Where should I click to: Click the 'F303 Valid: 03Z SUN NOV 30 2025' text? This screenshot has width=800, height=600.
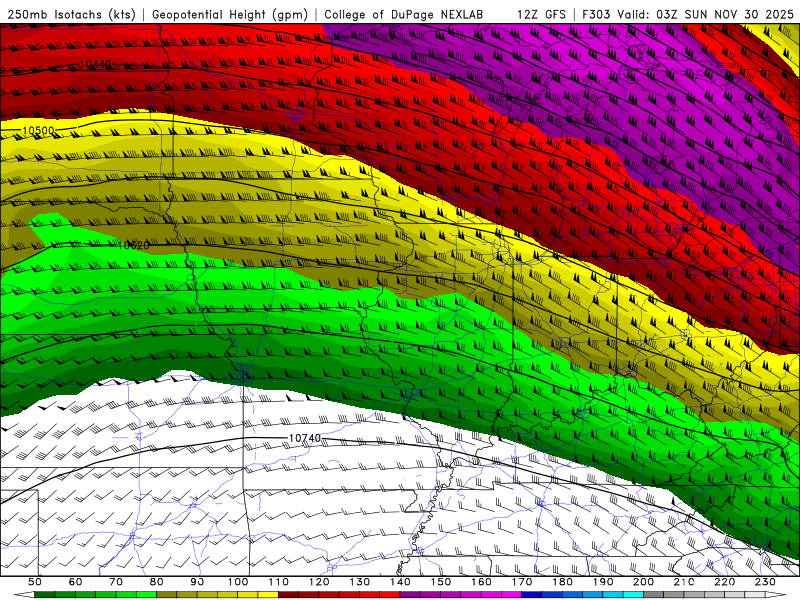click(688, 15)
